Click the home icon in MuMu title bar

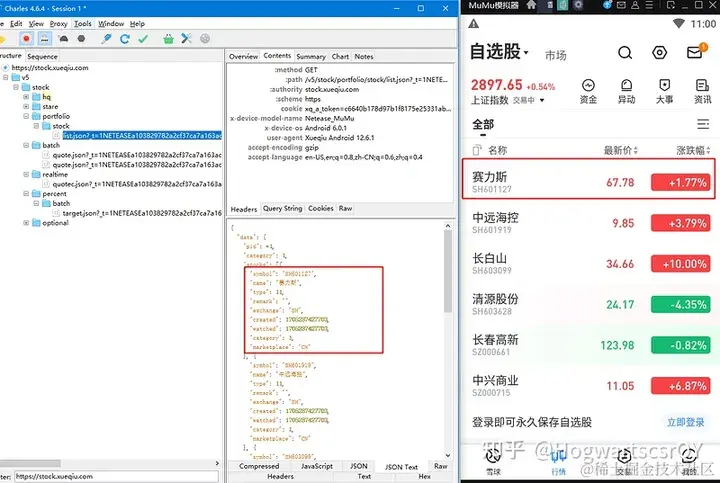[x=531, y=5]
